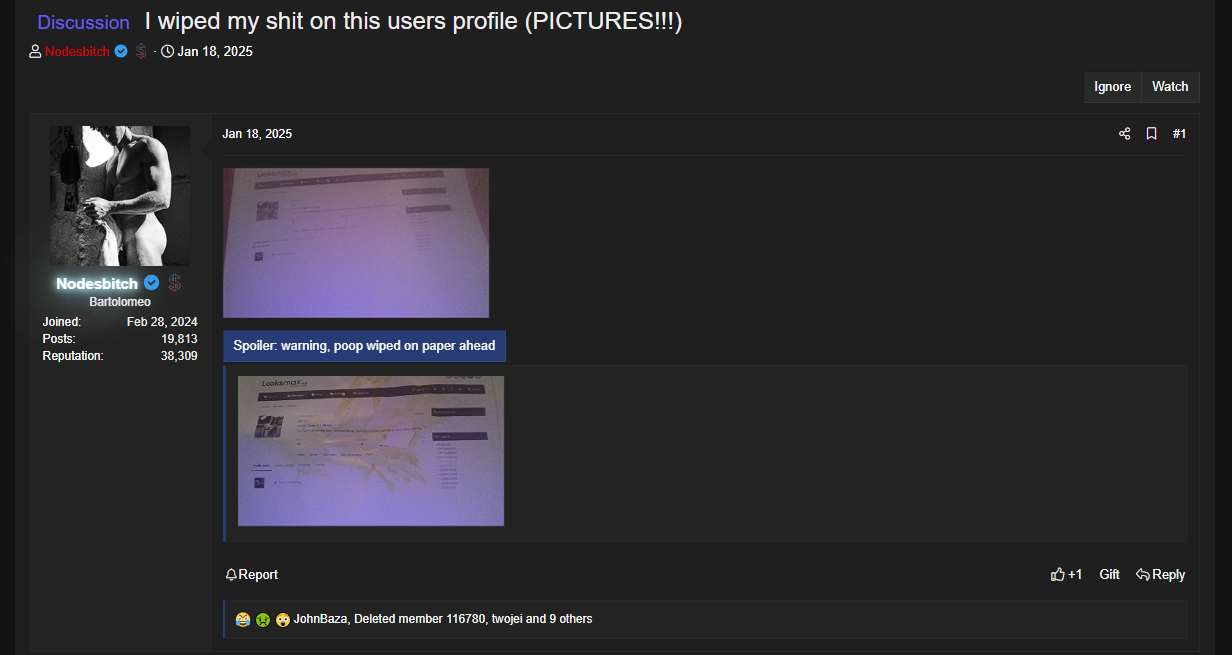The width and height of the screenshot is (1232, 655).
Task: Click the verified badge next to the sidebar username
Action: (x=151, y=283)
